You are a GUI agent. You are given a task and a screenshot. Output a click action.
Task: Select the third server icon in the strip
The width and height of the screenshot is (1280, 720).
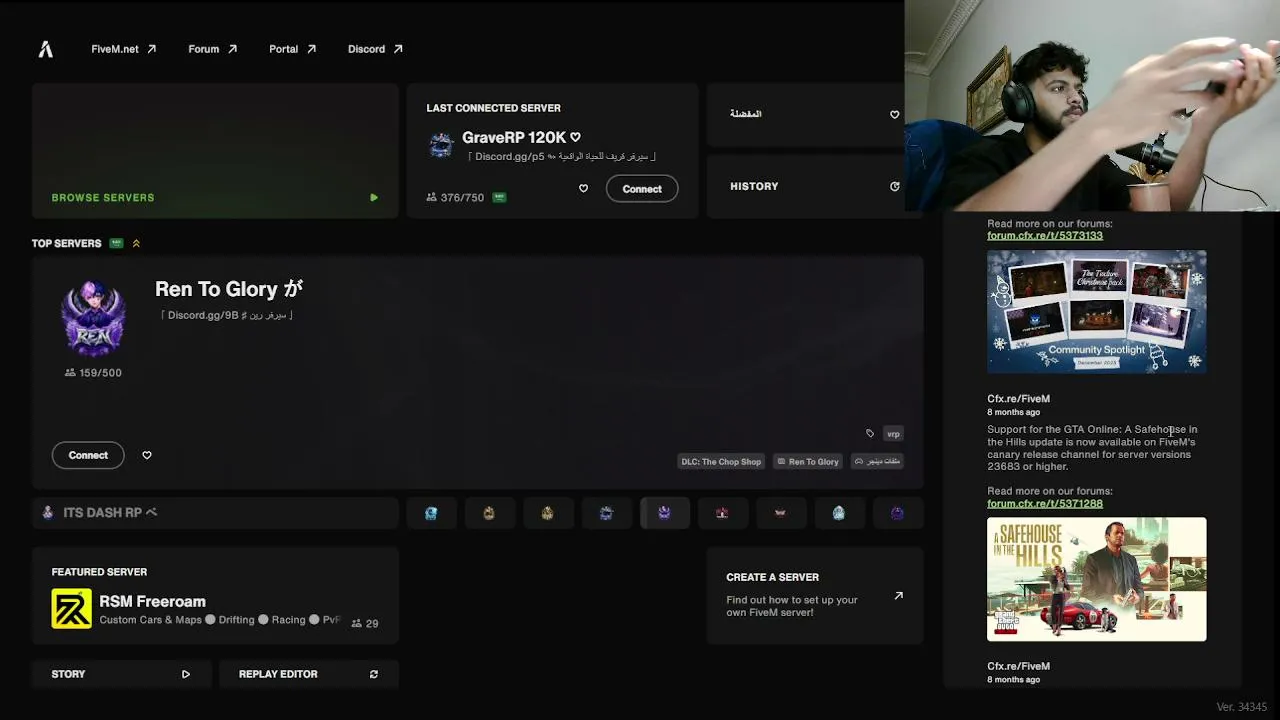547,513
